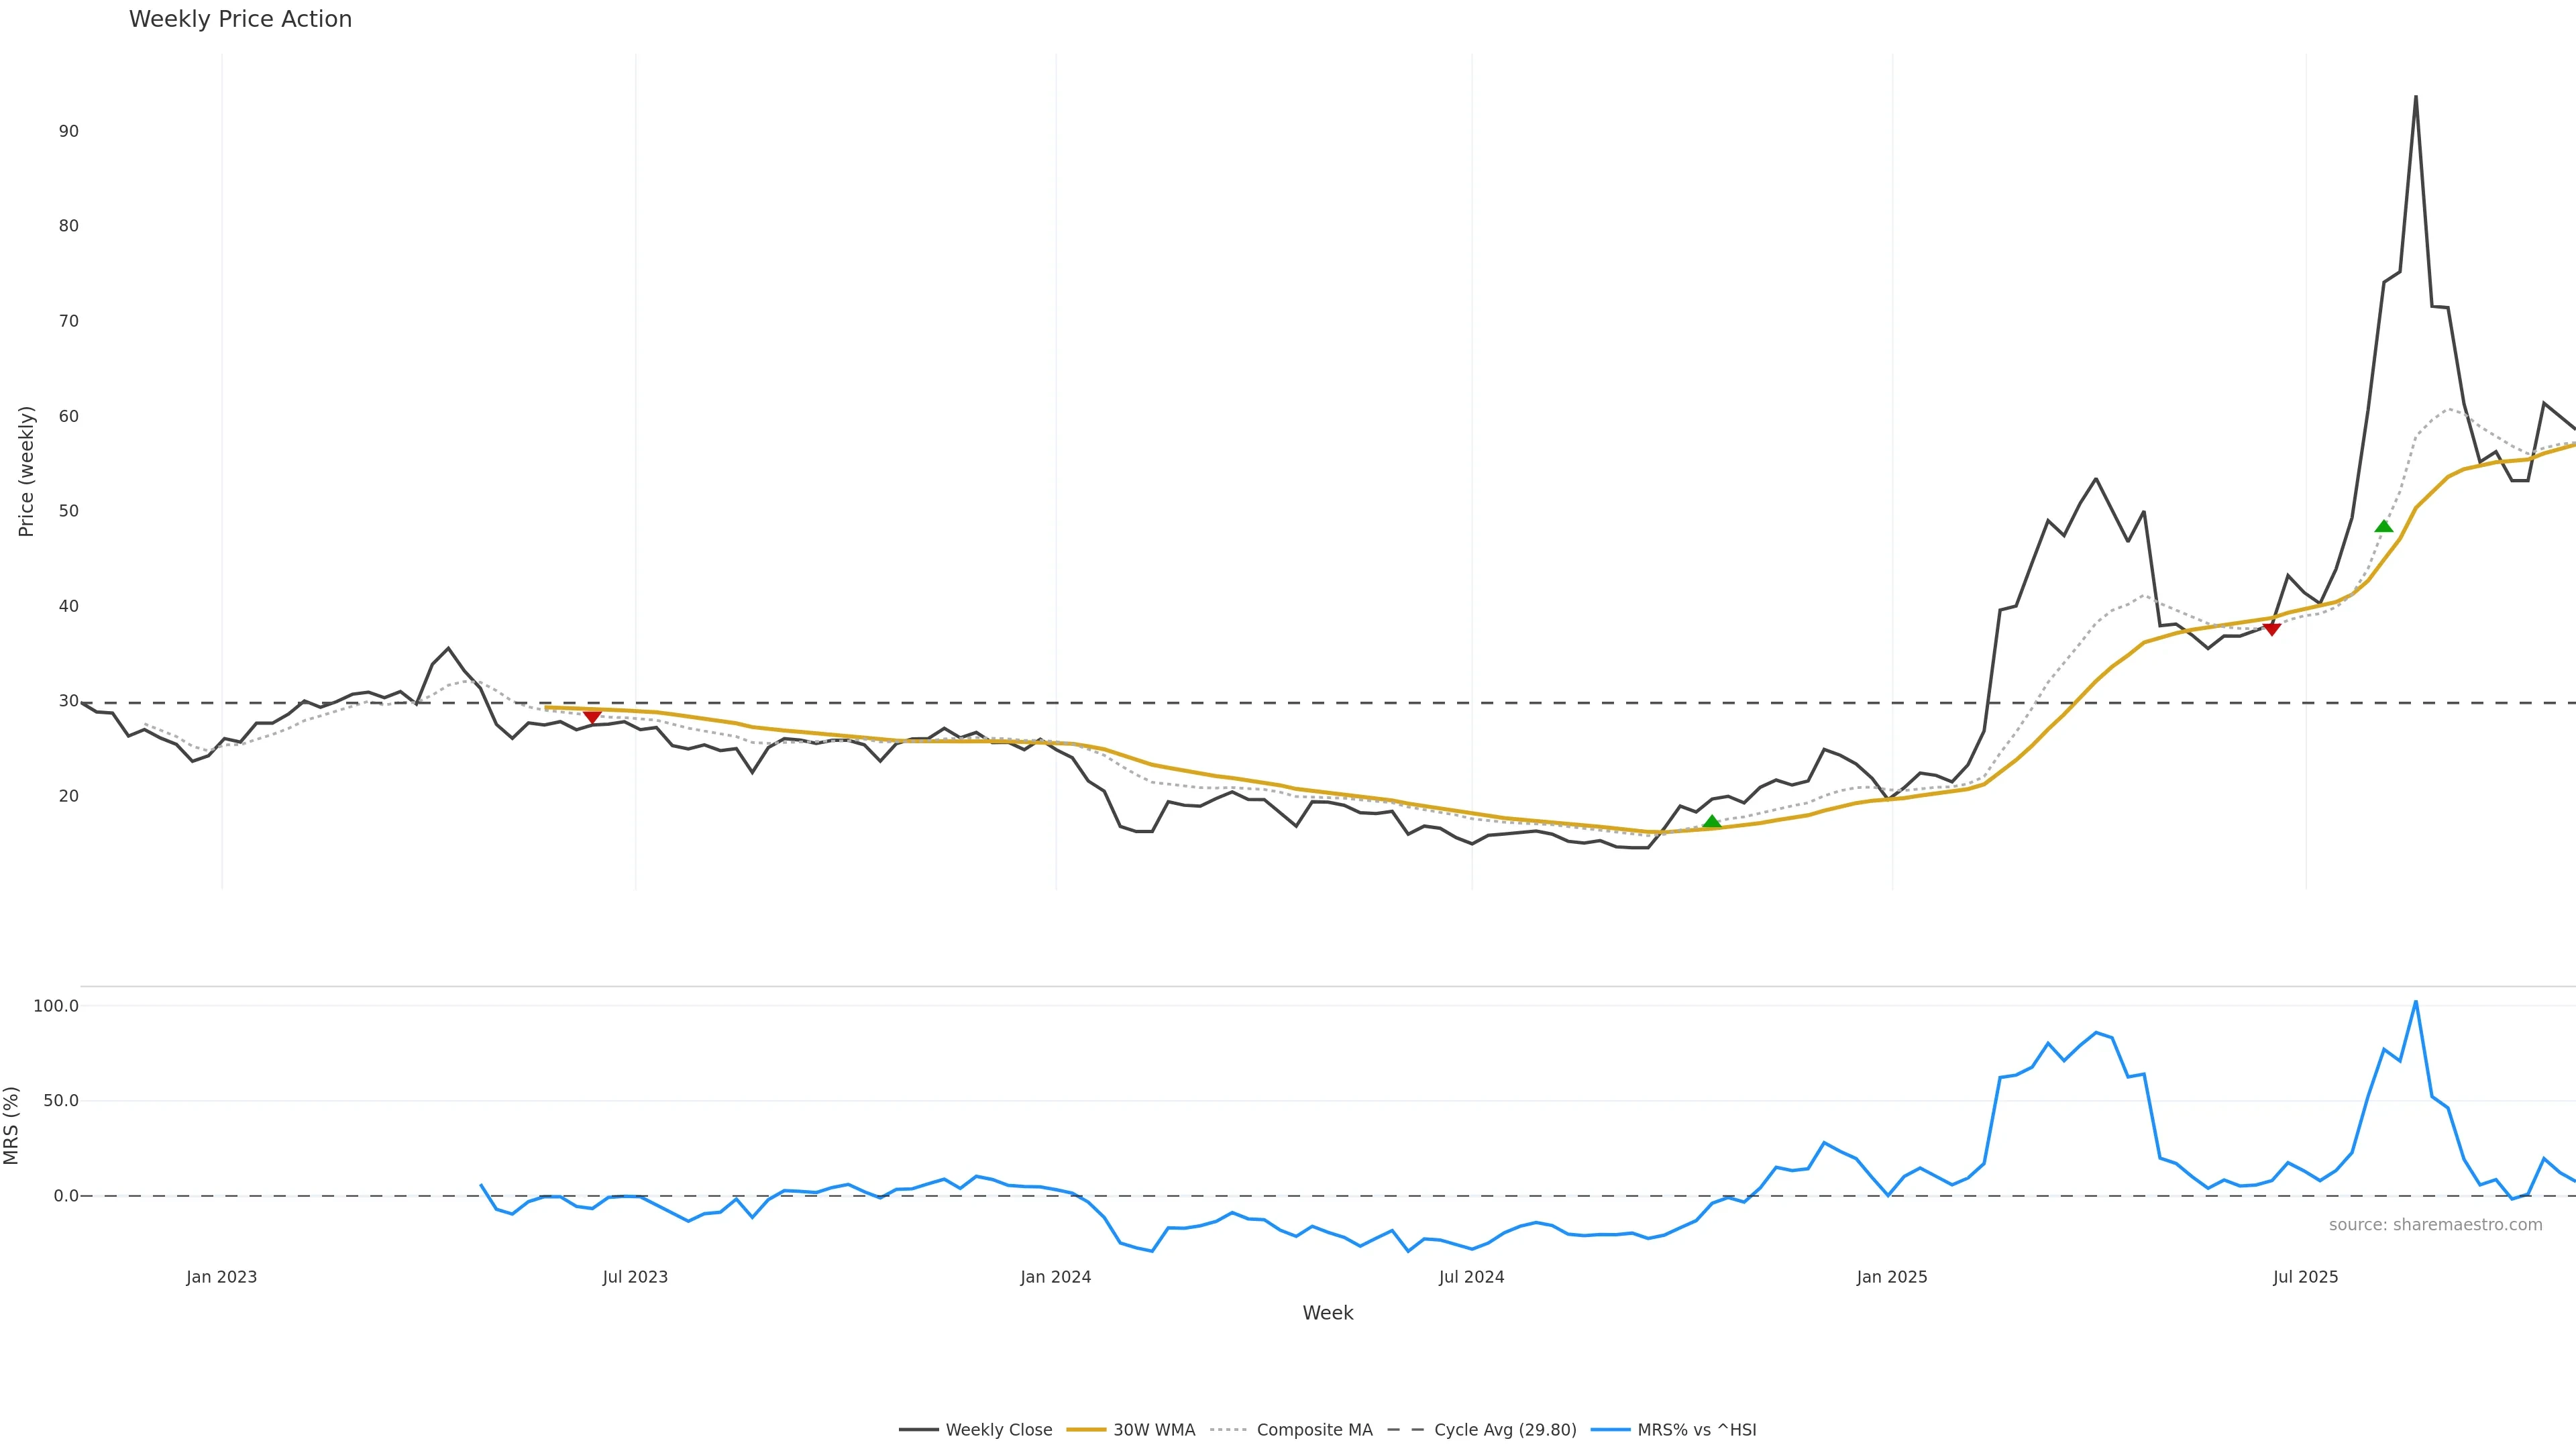2576x1449 pixels.
Task: Click the source: sharemaestro.com text
Action: [2435, 1225]
